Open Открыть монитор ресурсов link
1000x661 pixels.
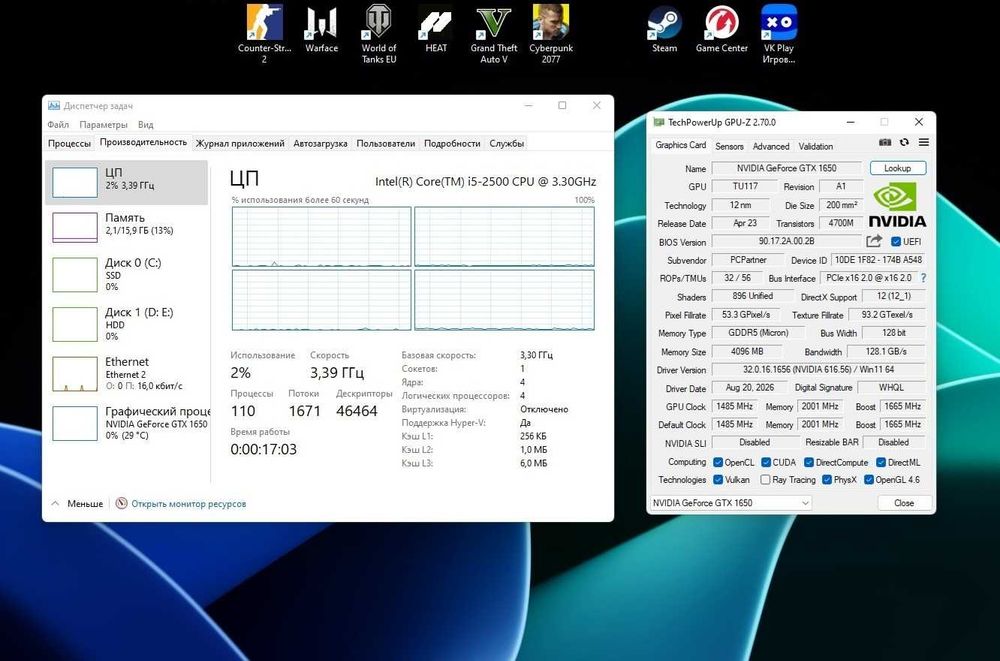189,503
